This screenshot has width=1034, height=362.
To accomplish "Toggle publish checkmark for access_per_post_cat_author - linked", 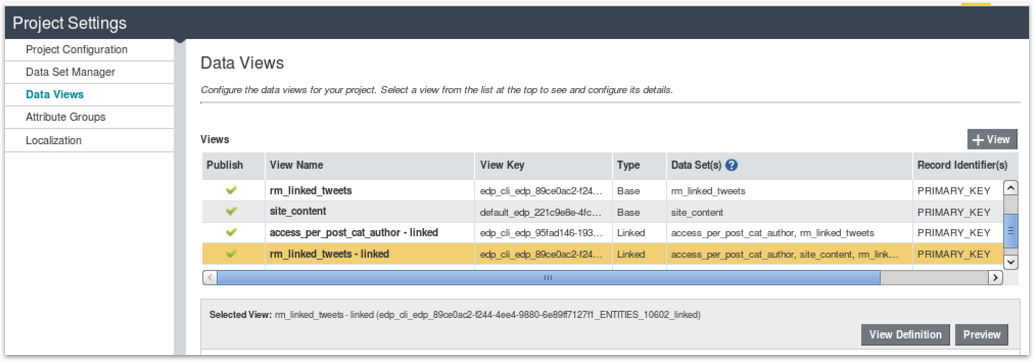I will [231, 233].
